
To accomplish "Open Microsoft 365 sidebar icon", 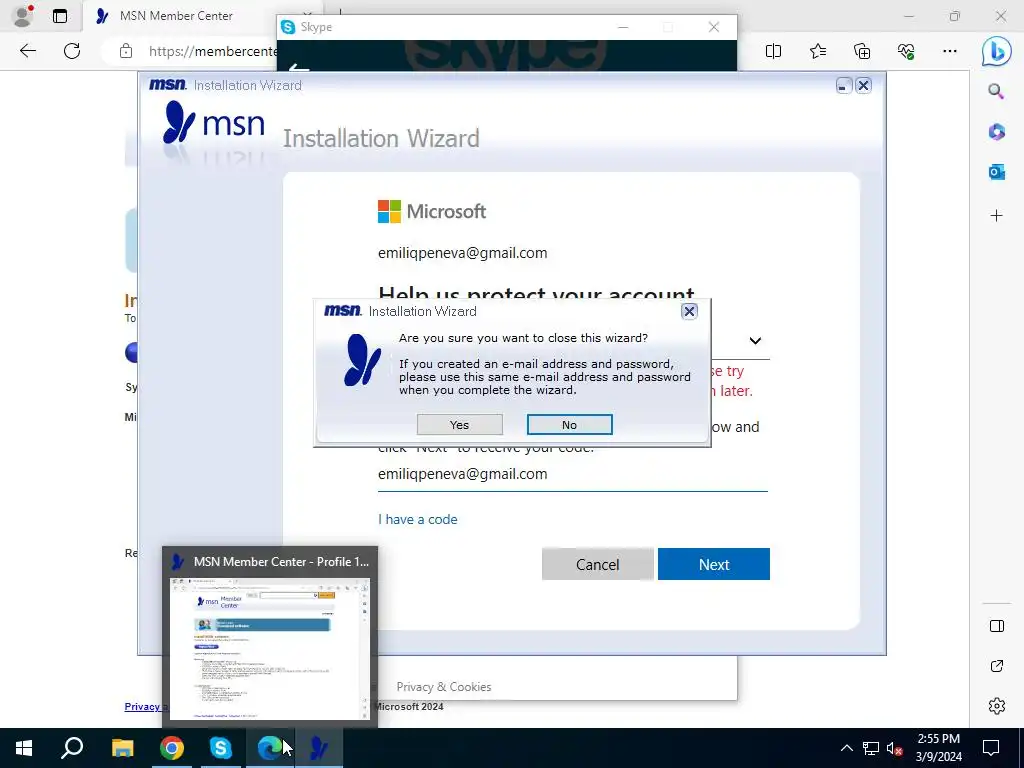I will click(x=997, y=132).
